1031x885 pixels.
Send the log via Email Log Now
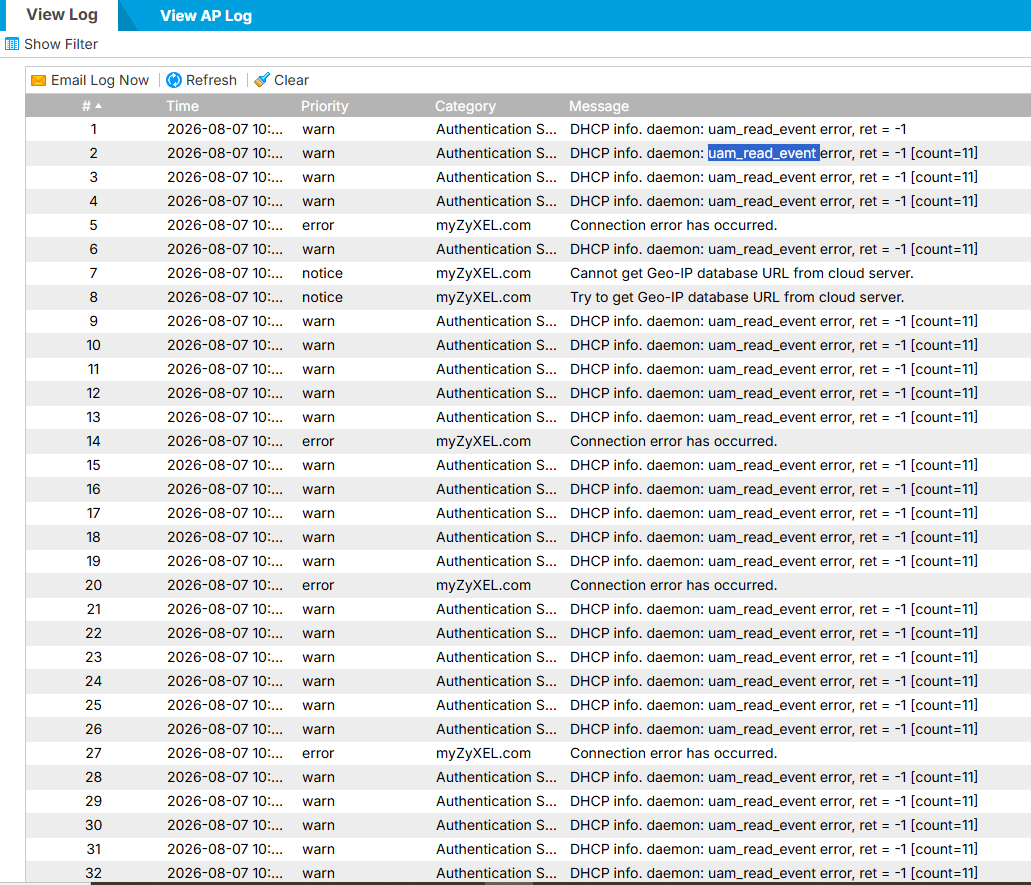(99, 80)
